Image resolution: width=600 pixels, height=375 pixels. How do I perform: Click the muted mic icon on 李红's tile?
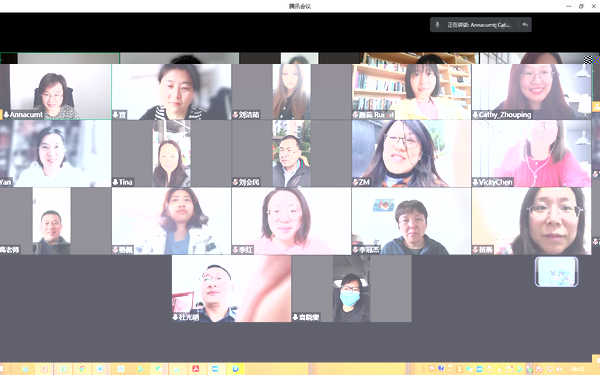point(236,250)
